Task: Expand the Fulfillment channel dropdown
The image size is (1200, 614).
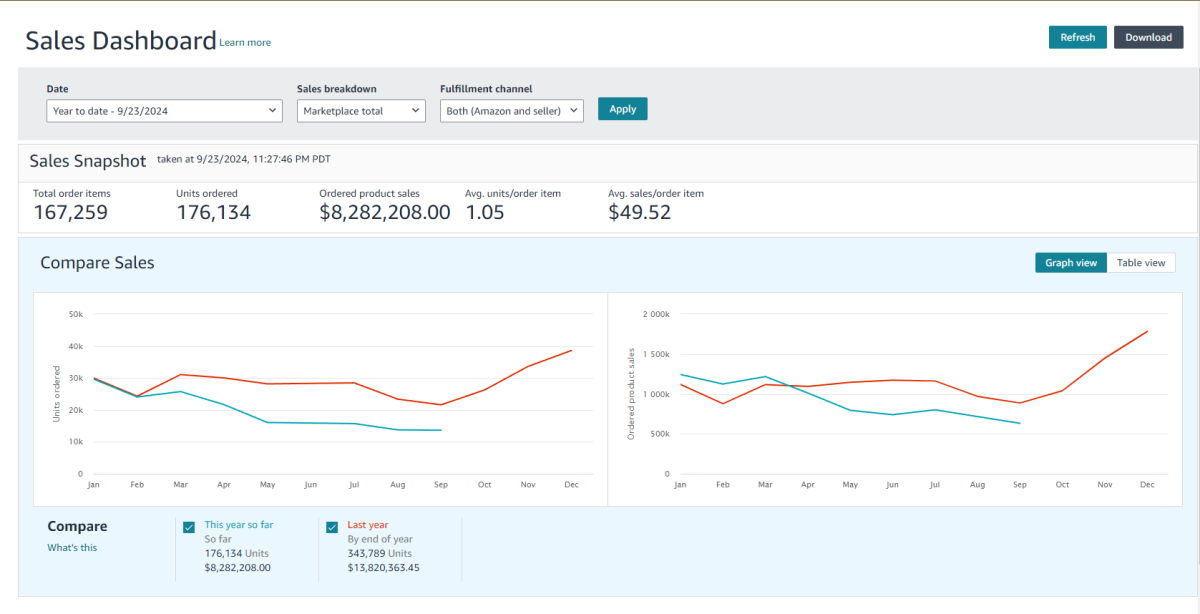Action: pyautogui.click(x=511, y=111)
